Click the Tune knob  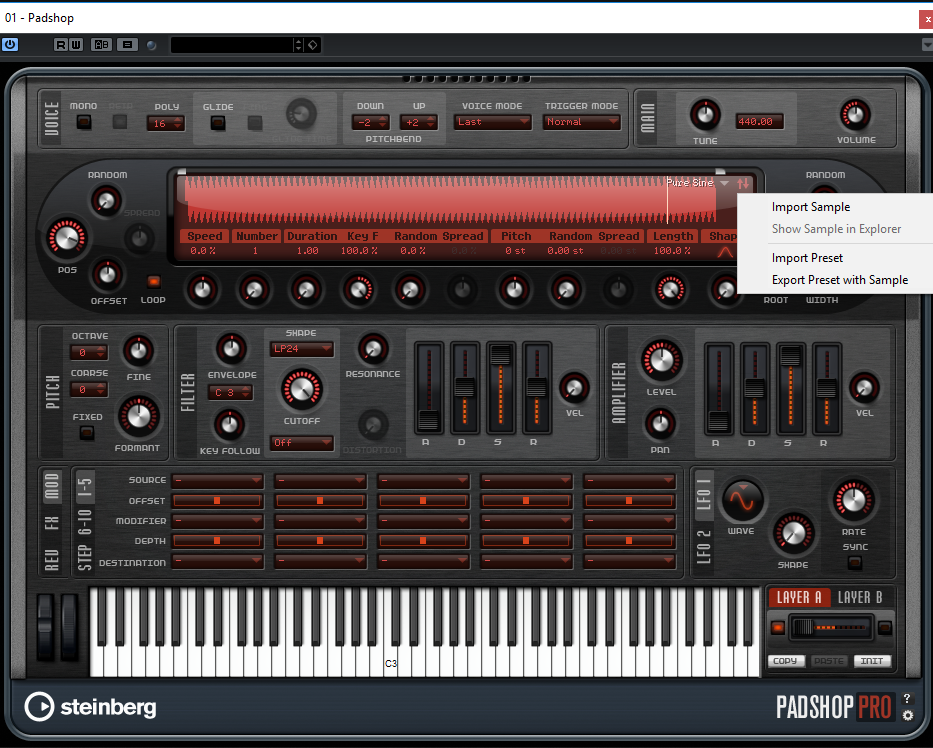point(705,115)
